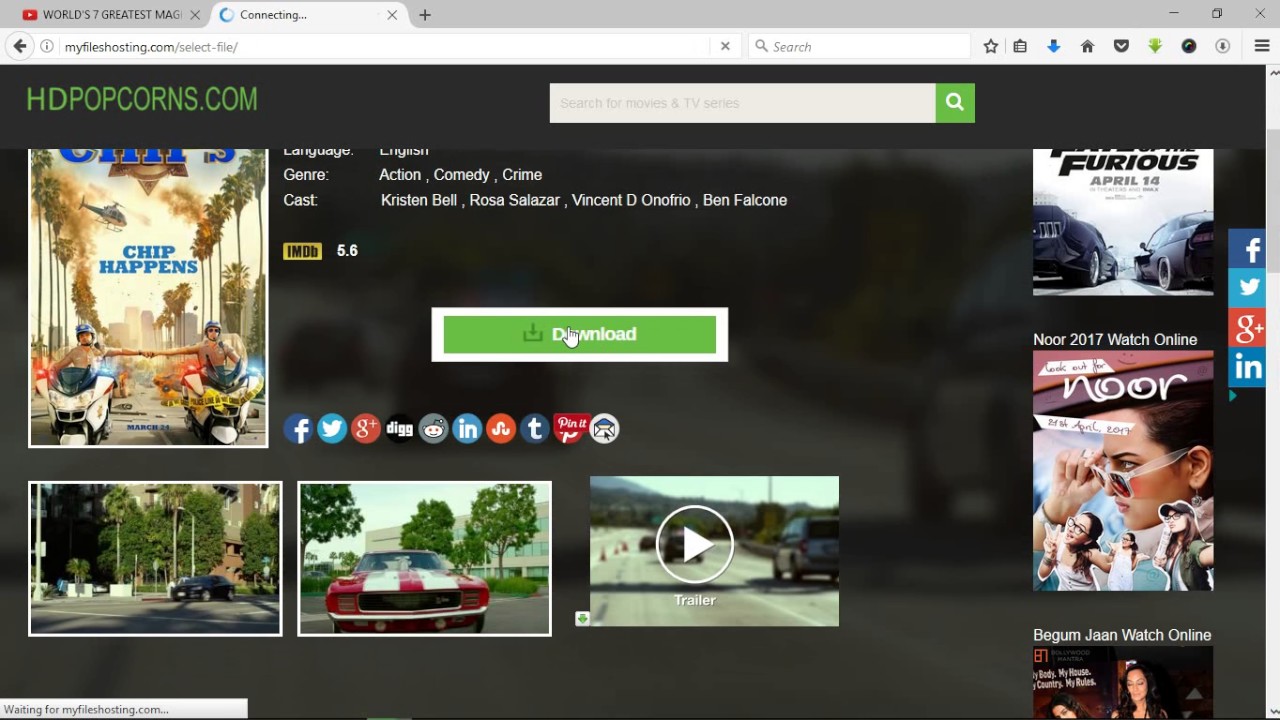The height and width of the screenshot is (720, 1280).
Task: Click the Firefox Search box
Action: pos(860,46)
